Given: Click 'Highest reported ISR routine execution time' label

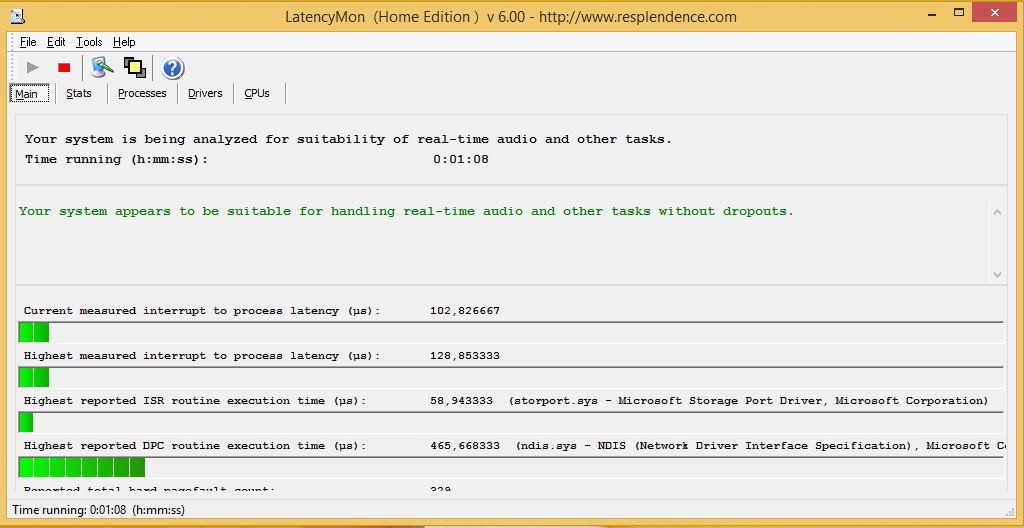Looking at the screenshot, I should (x=195, y=401).
